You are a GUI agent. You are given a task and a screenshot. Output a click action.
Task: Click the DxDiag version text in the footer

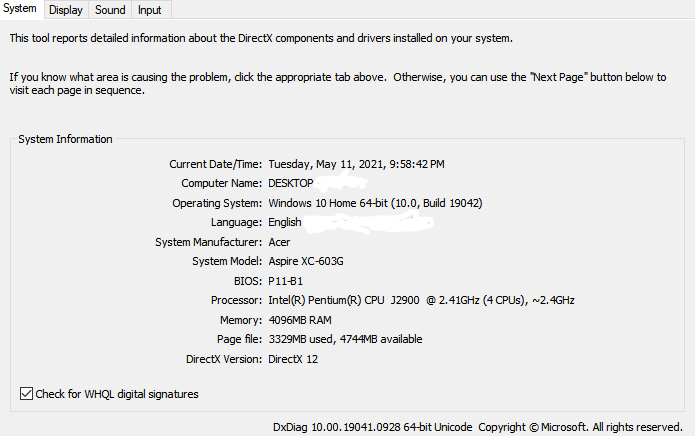tap(372, 427)
